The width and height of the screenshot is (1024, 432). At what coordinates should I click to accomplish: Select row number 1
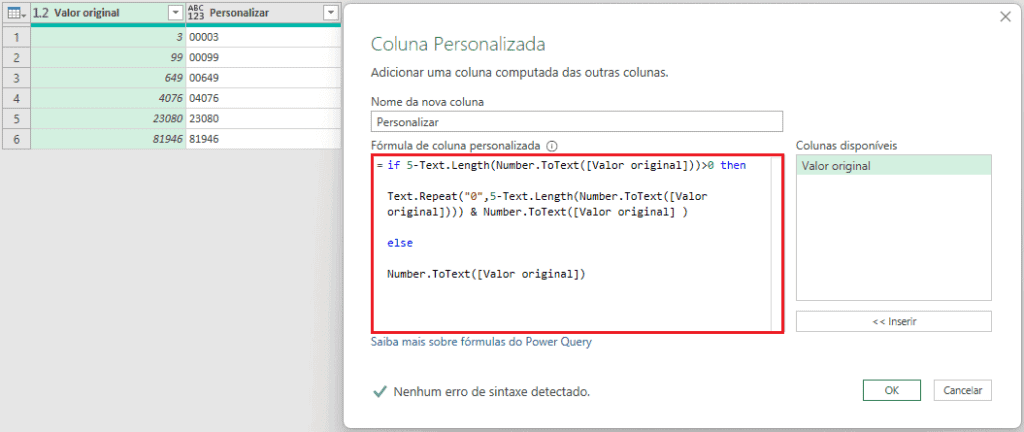tap(16, 37)
